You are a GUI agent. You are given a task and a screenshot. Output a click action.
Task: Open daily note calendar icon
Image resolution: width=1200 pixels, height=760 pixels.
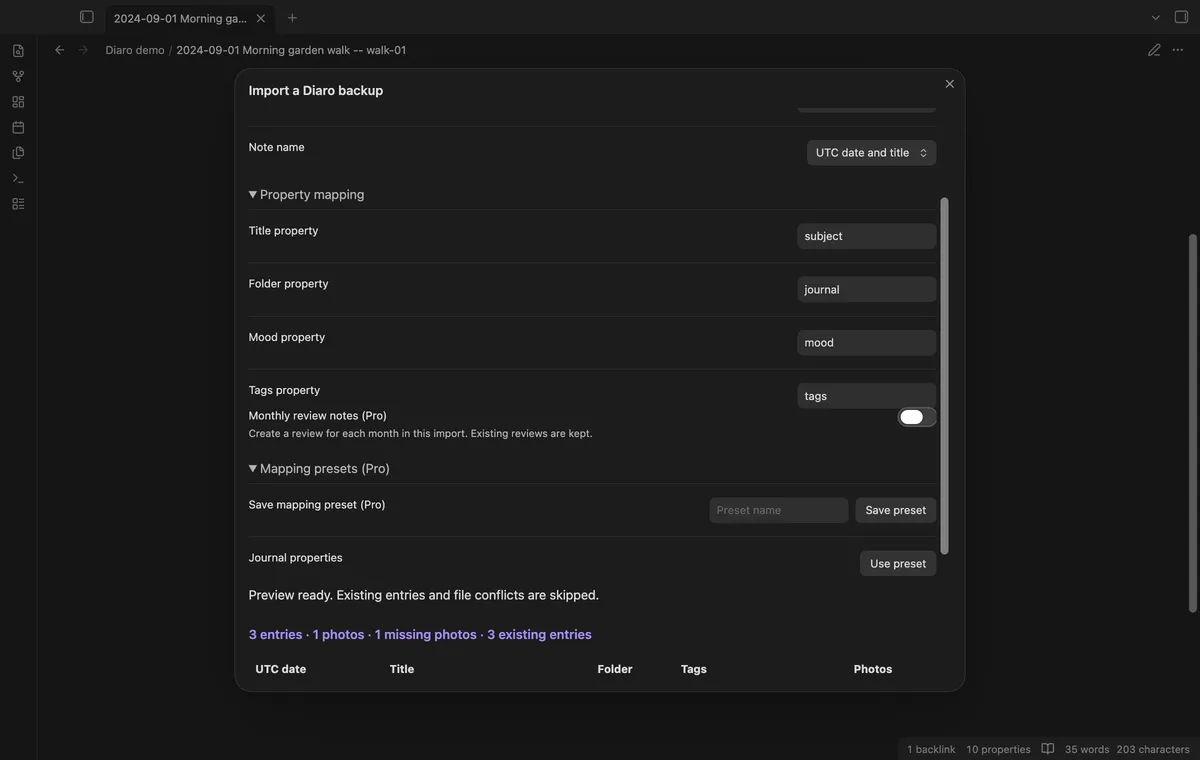point(18,127)
